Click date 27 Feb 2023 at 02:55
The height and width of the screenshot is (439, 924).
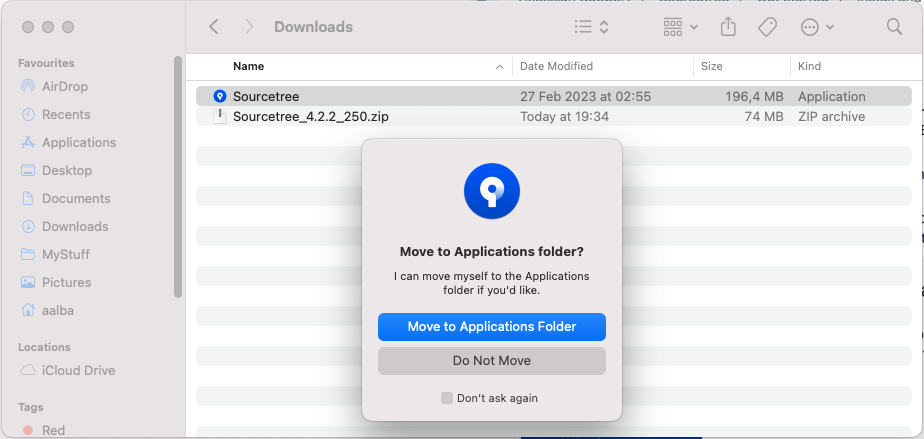[x=585, y=97]
